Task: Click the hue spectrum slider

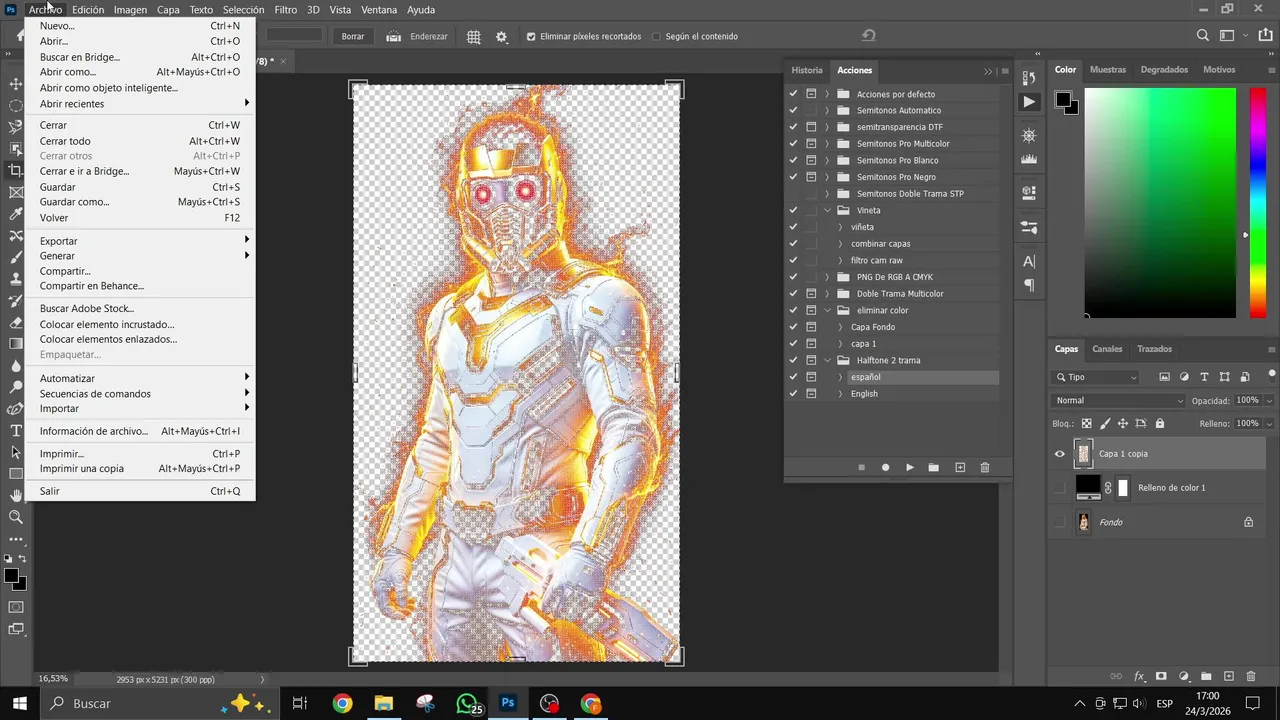Action: pos(1258,203)
